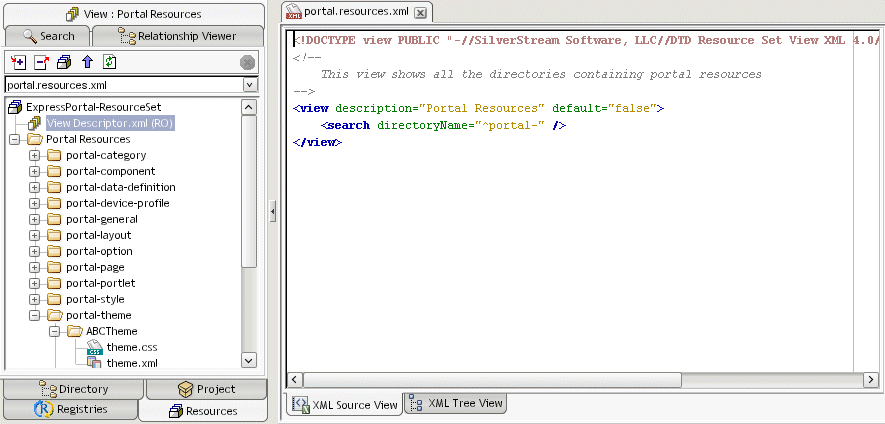Close the portal.resources.xml editor tab
885x424 pixels.
pos(420,12)
